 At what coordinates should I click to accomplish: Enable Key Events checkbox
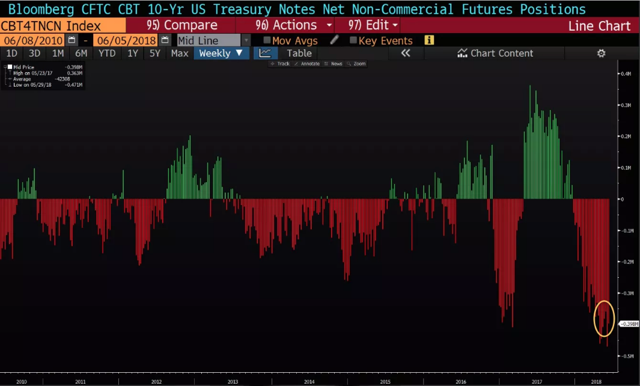click(353, 40)
